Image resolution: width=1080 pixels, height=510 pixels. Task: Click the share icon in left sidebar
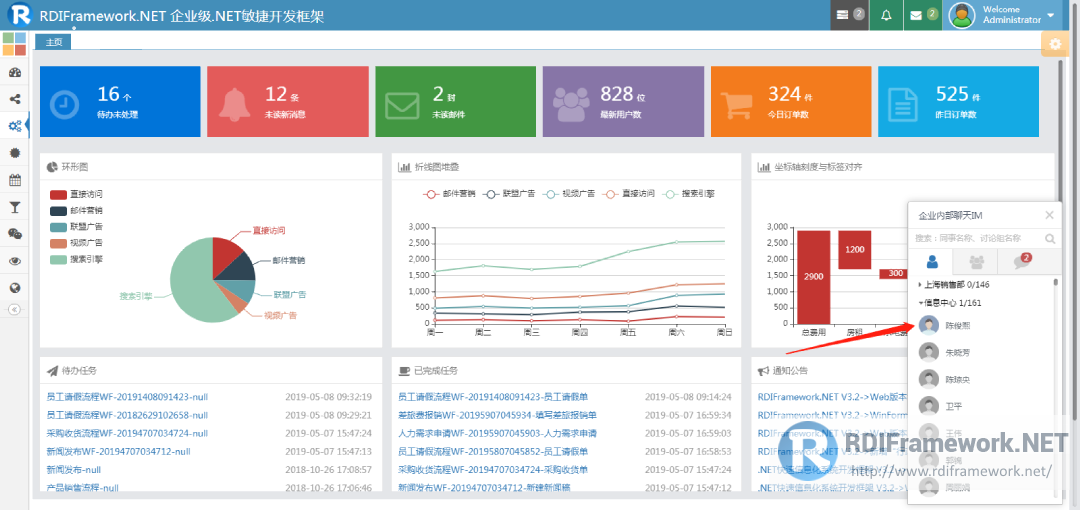pos(14,99)
